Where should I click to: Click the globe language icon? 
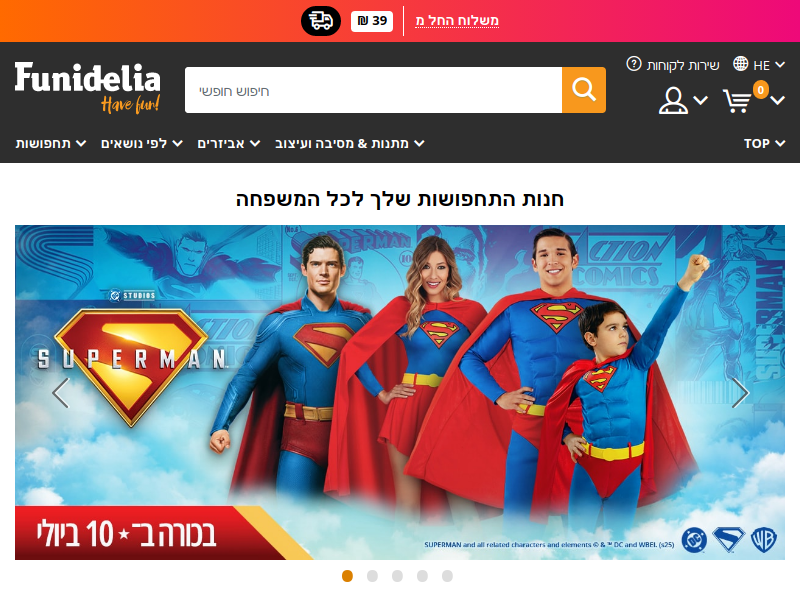tap(740, 64)
